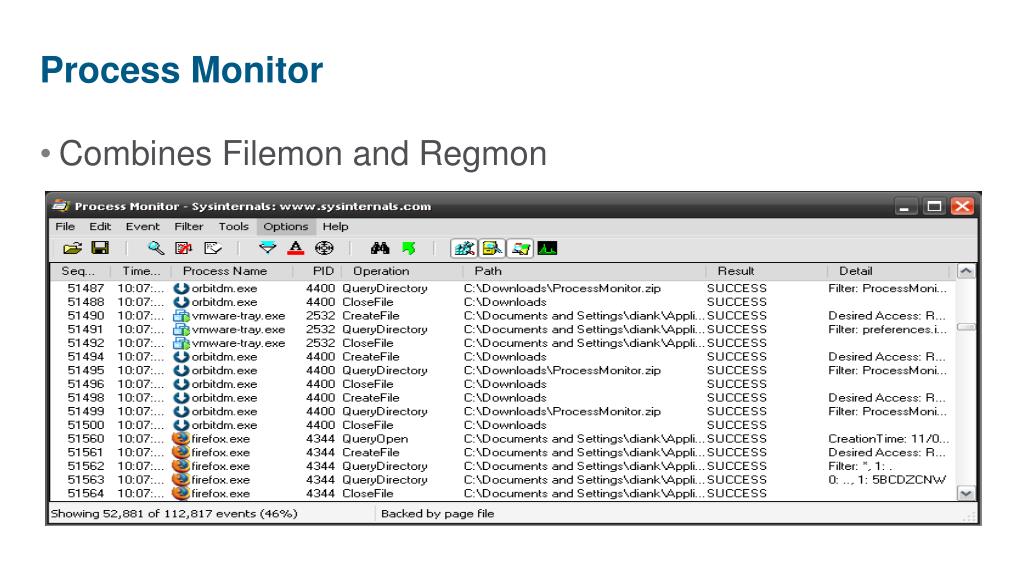
Task: Select CreateFile operation in row 51498
Action: click(x=370, y=398)
